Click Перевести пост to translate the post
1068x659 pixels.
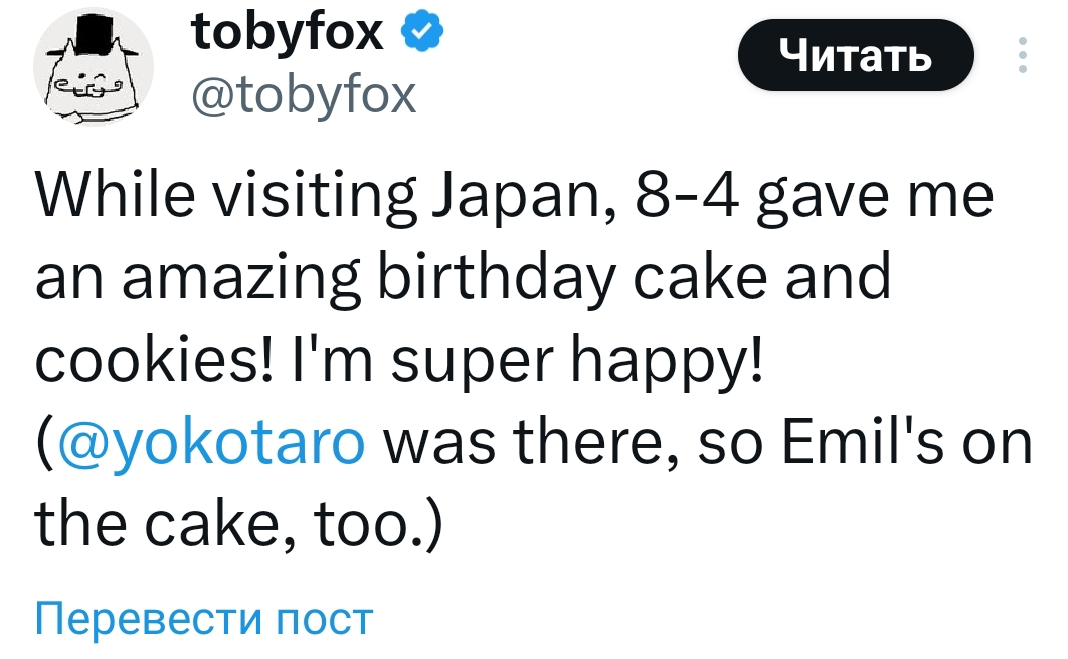[x=204, y=619]
